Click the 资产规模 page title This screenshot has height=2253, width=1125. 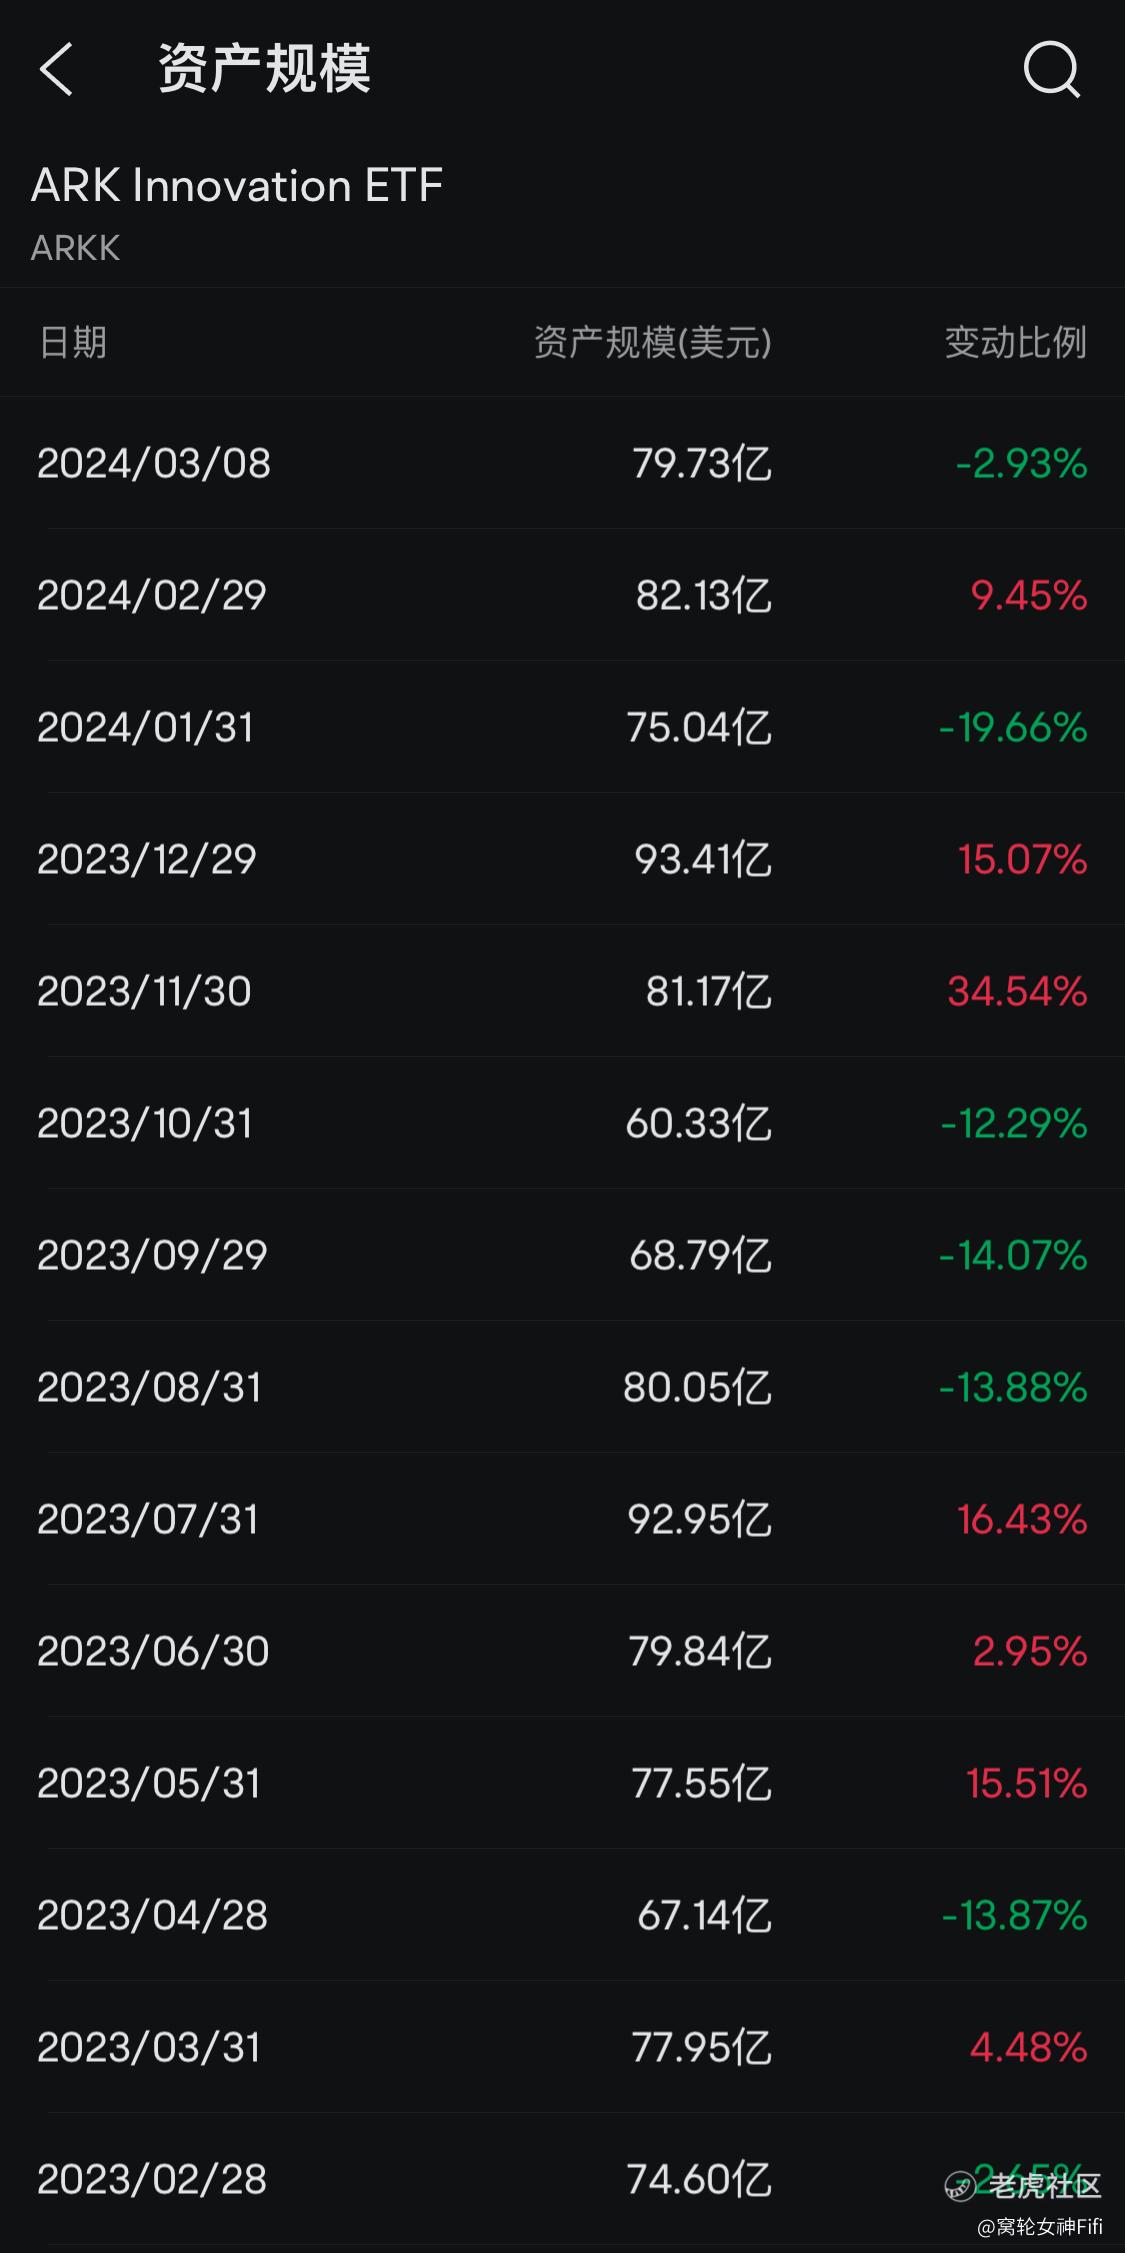coord(264,69)
